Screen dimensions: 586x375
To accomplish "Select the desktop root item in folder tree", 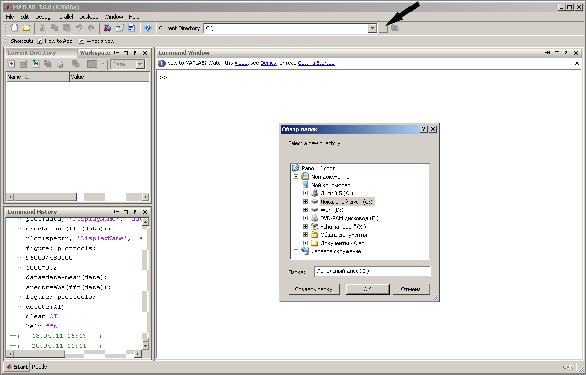I will click(x=314, y=168).
